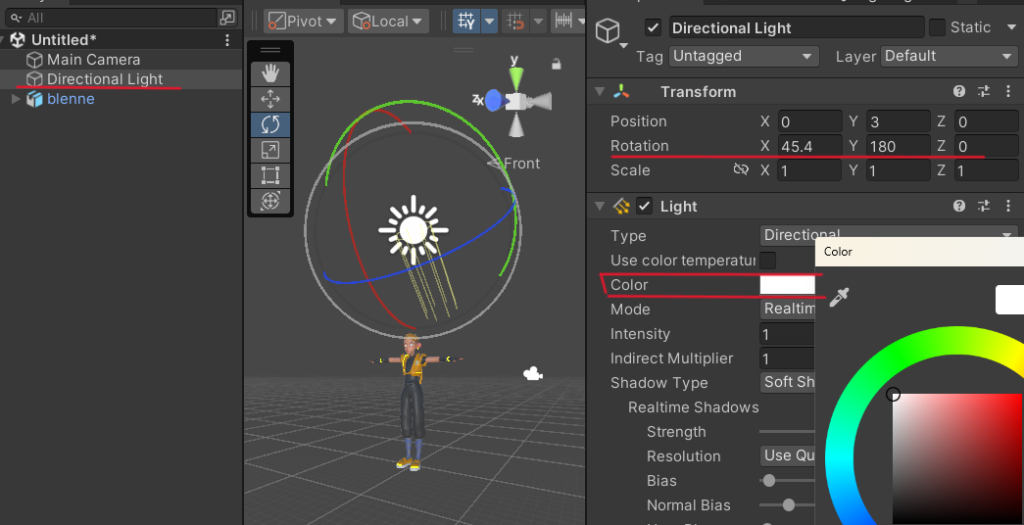
Task: Select Directional Light in hierarchy
Action: point(104,79)
